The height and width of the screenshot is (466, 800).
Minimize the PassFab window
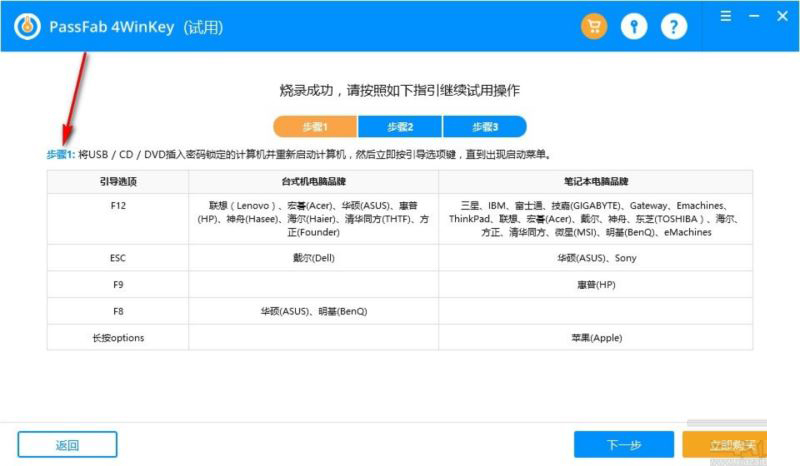click(754, 16)
